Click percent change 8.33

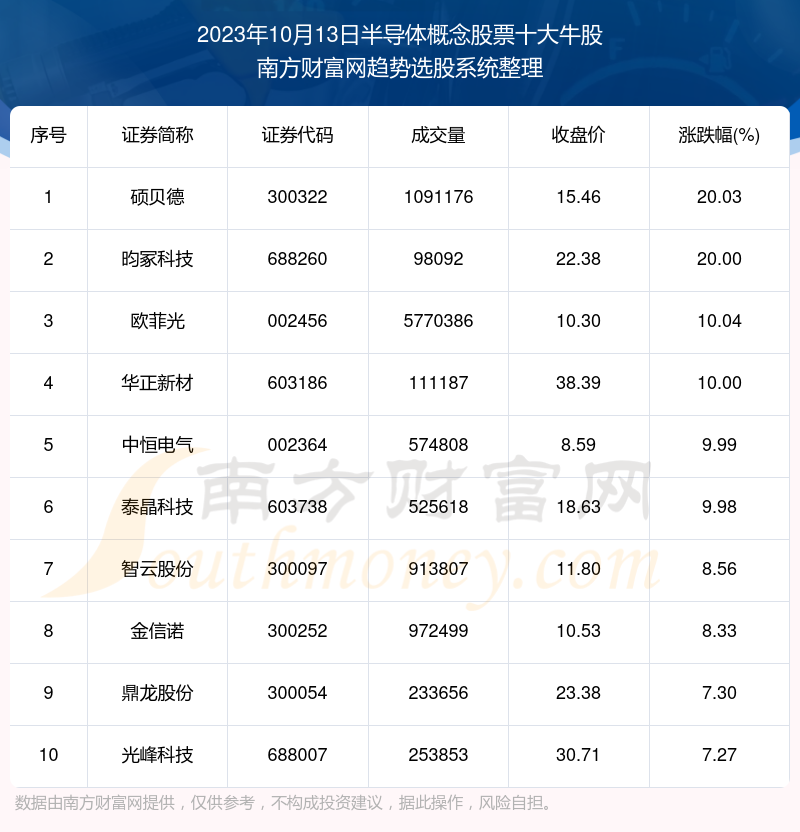[719, 631]
